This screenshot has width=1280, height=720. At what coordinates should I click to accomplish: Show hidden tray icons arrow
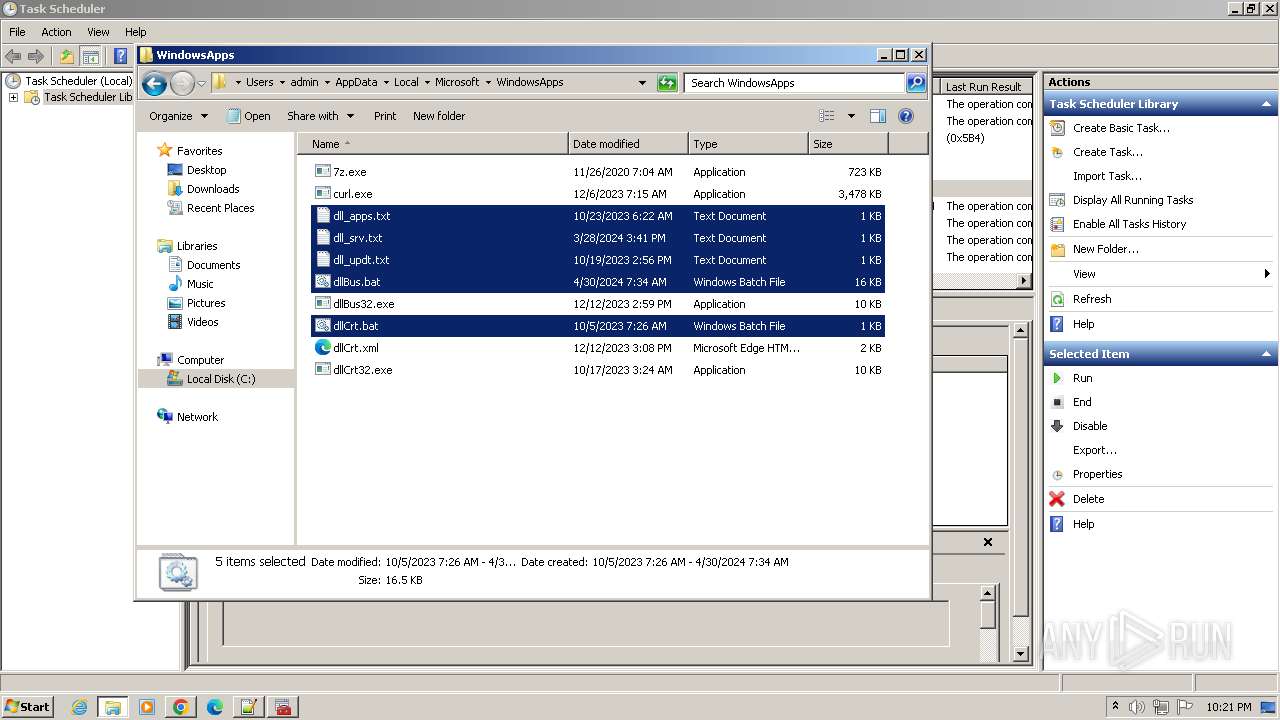point(1115,706)
